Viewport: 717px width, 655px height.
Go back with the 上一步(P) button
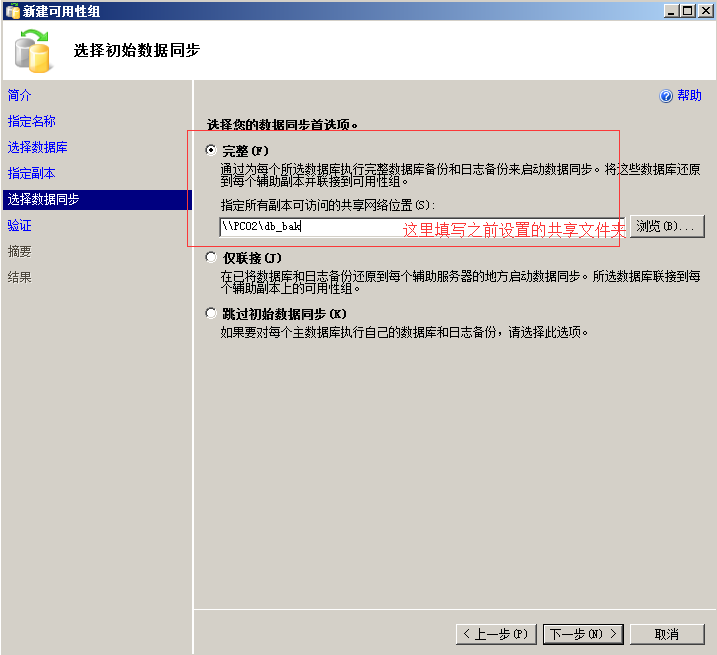pyautogui.click(x=497, y=634)
